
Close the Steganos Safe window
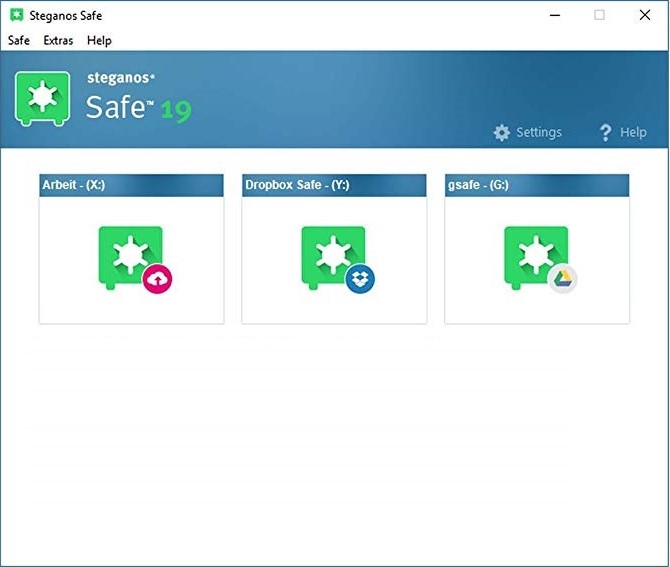[645, 15]
